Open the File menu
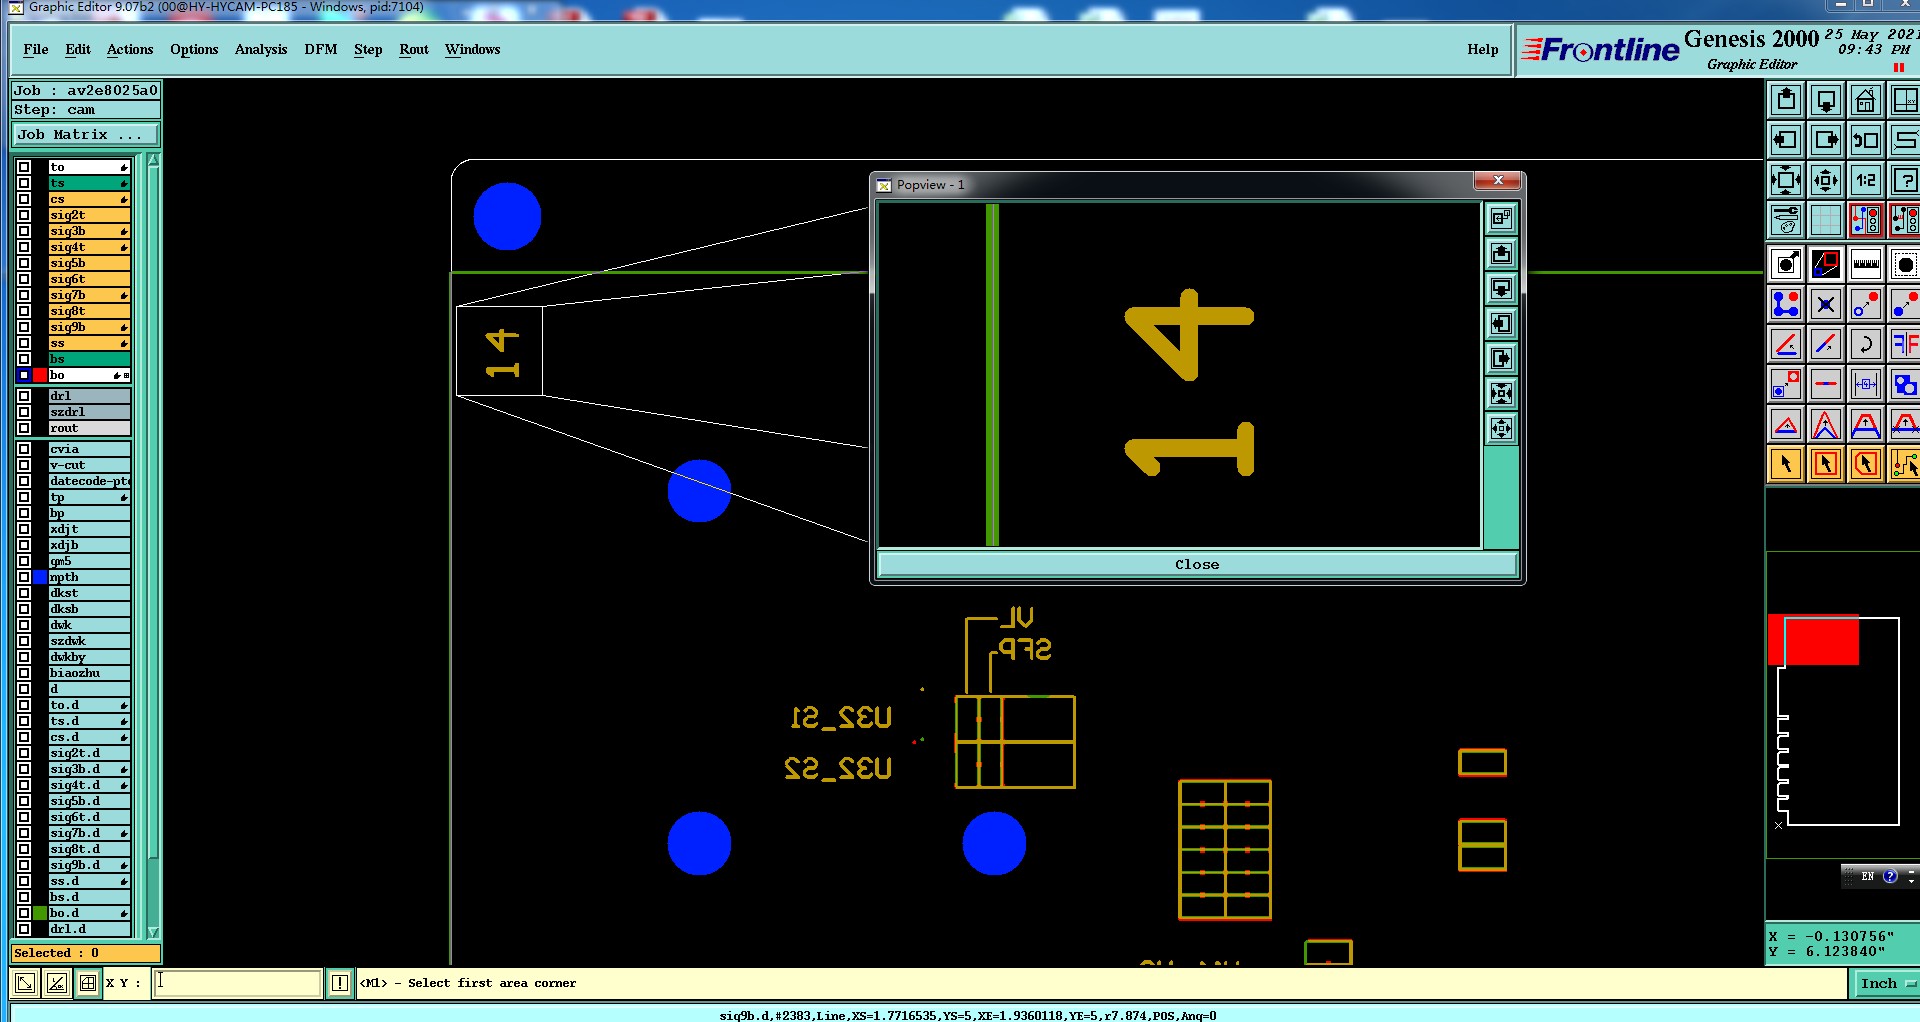The image size is (1920, 1022). [36, 49]
